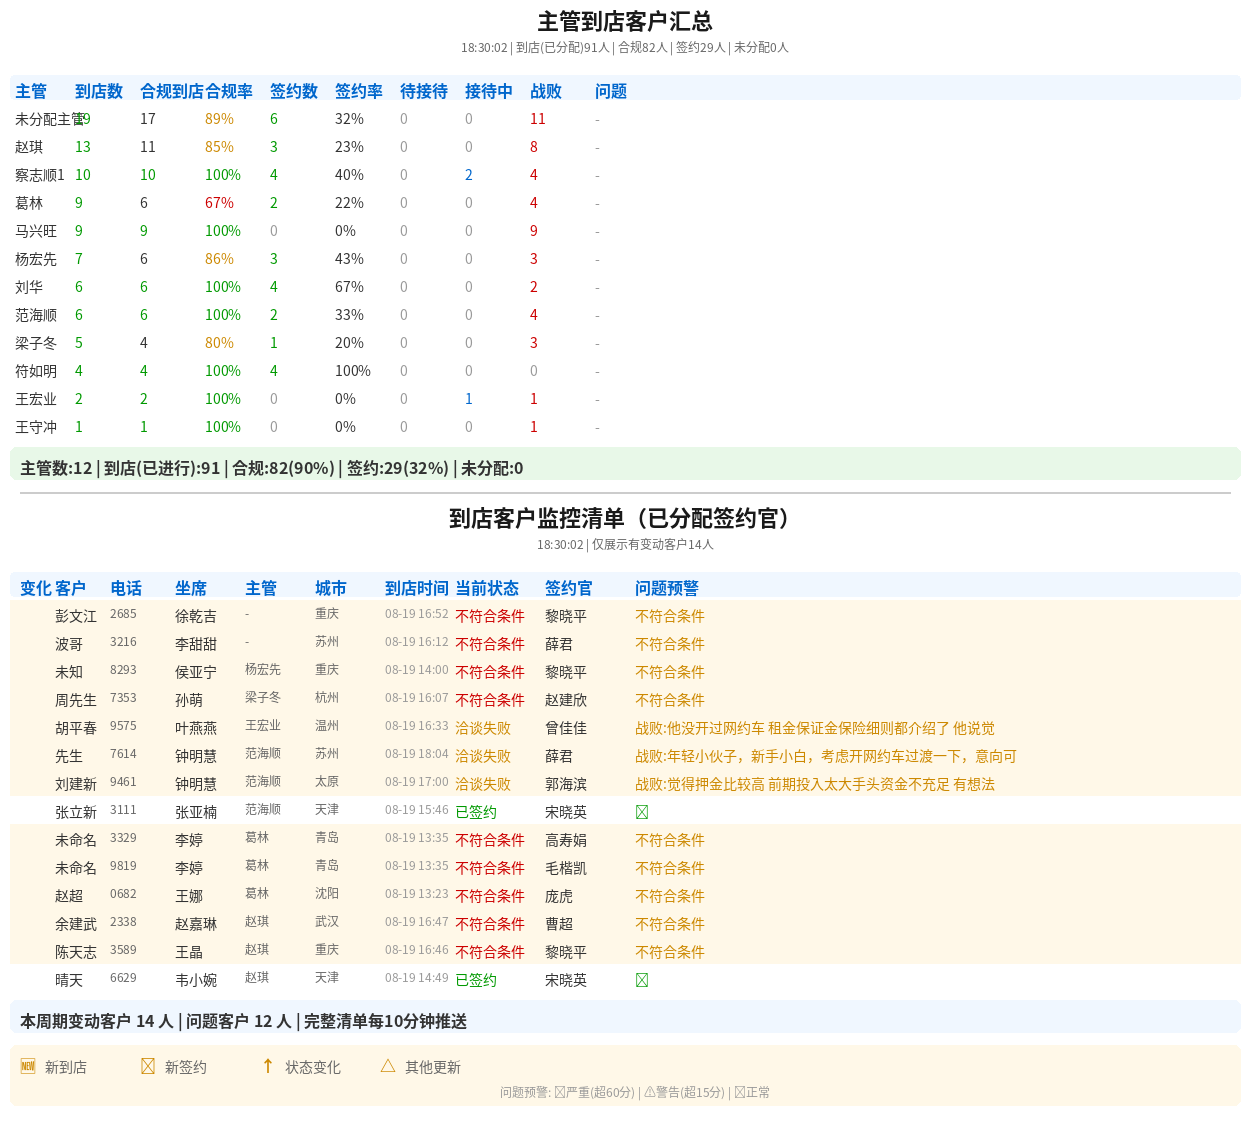
Task: Click the 签约率 column header
Action: click(x=359, y=91)
